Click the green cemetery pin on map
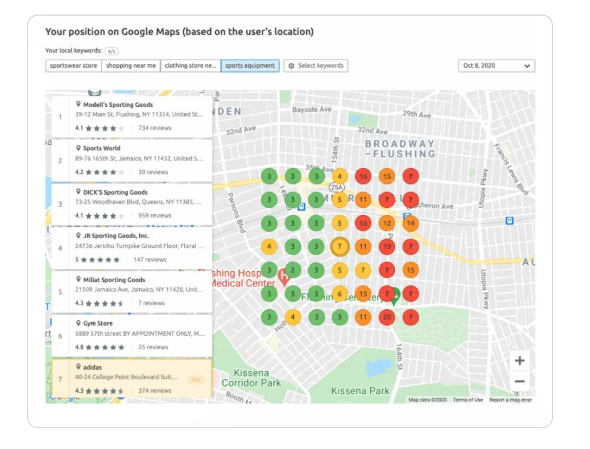The image size is (590, 449). click(x=395, y=296)
